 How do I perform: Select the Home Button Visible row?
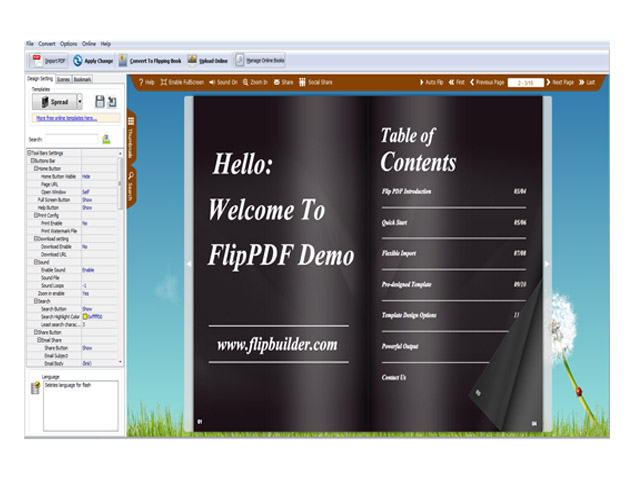72,176
